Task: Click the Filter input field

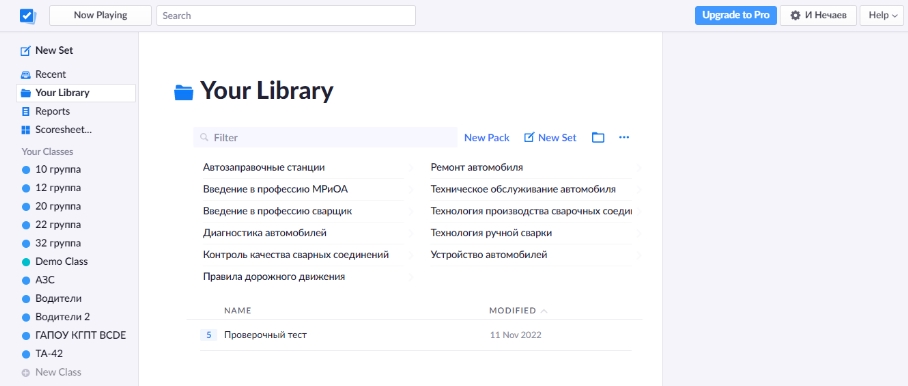Action: tap(325, 138)
